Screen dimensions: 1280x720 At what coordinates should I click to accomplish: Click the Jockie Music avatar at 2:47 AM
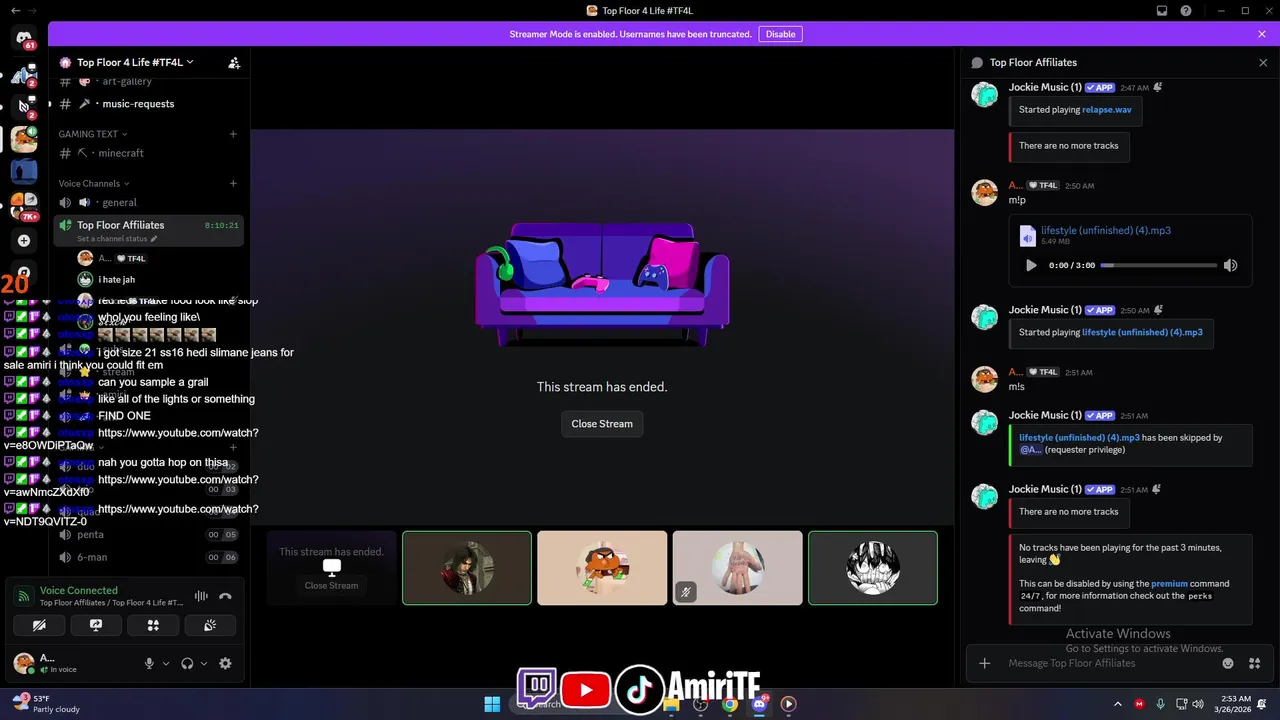click(x=985, y=95)
